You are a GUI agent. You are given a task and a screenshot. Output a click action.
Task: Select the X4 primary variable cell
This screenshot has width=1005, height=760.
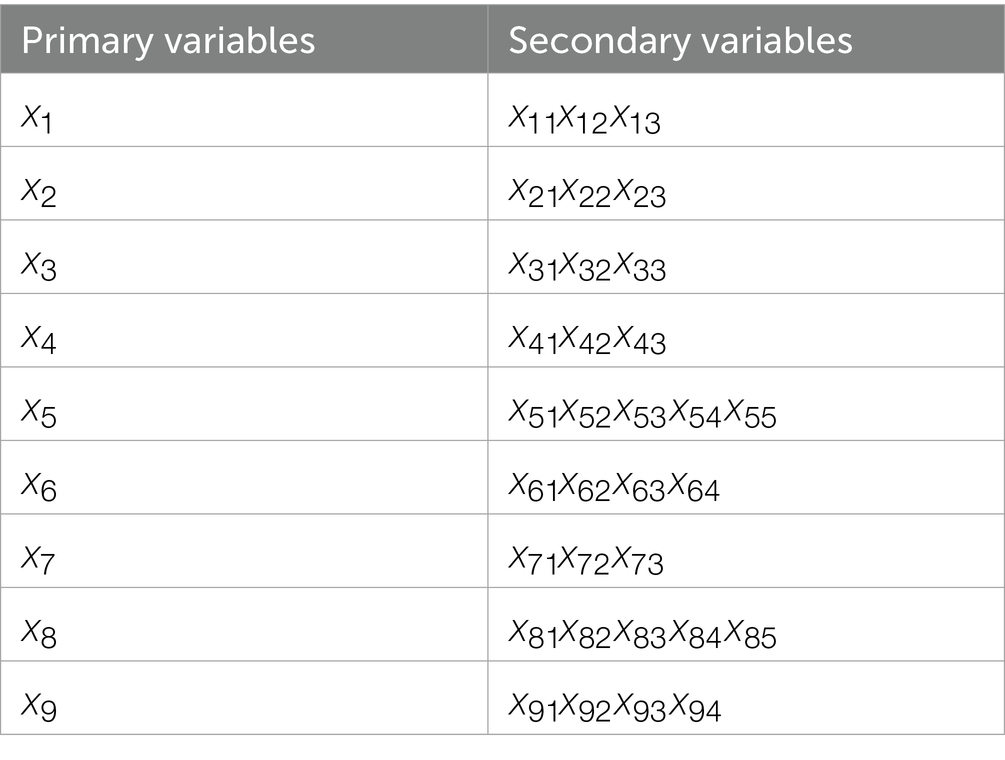[x=40, y=340]
